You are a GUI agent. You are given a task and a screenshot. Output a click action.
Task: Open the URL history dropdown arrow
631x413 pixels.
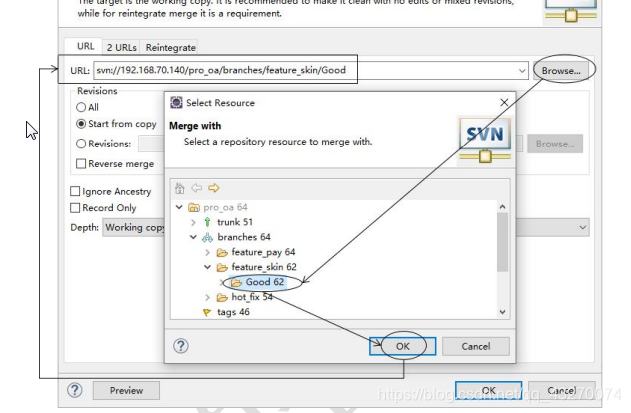point(522,71)
